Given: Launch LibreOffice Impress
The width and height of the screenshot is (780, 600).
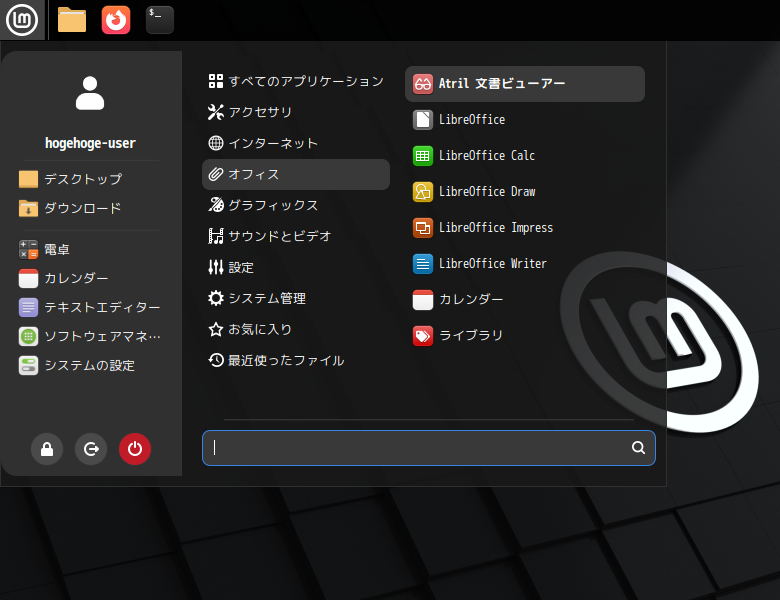Looking at the screenshot, I should 525,228.
